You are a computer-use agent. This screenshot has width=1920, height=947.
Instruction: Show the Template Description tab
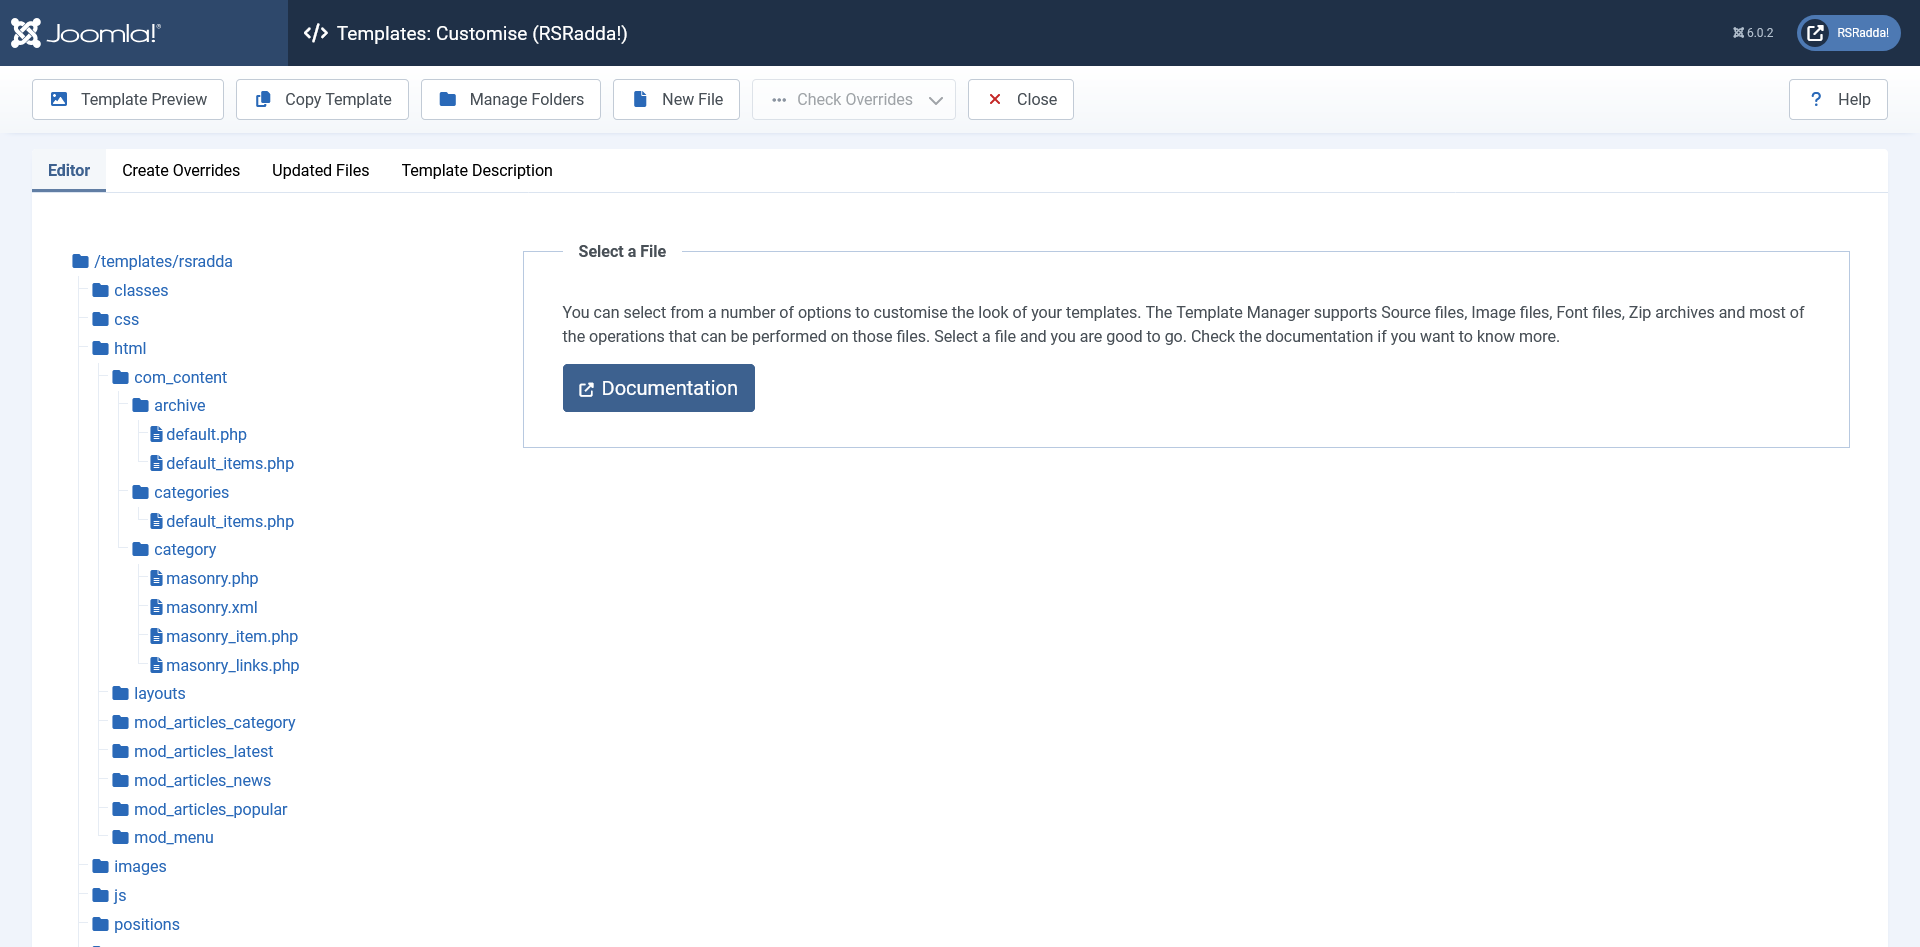[477, 170]
